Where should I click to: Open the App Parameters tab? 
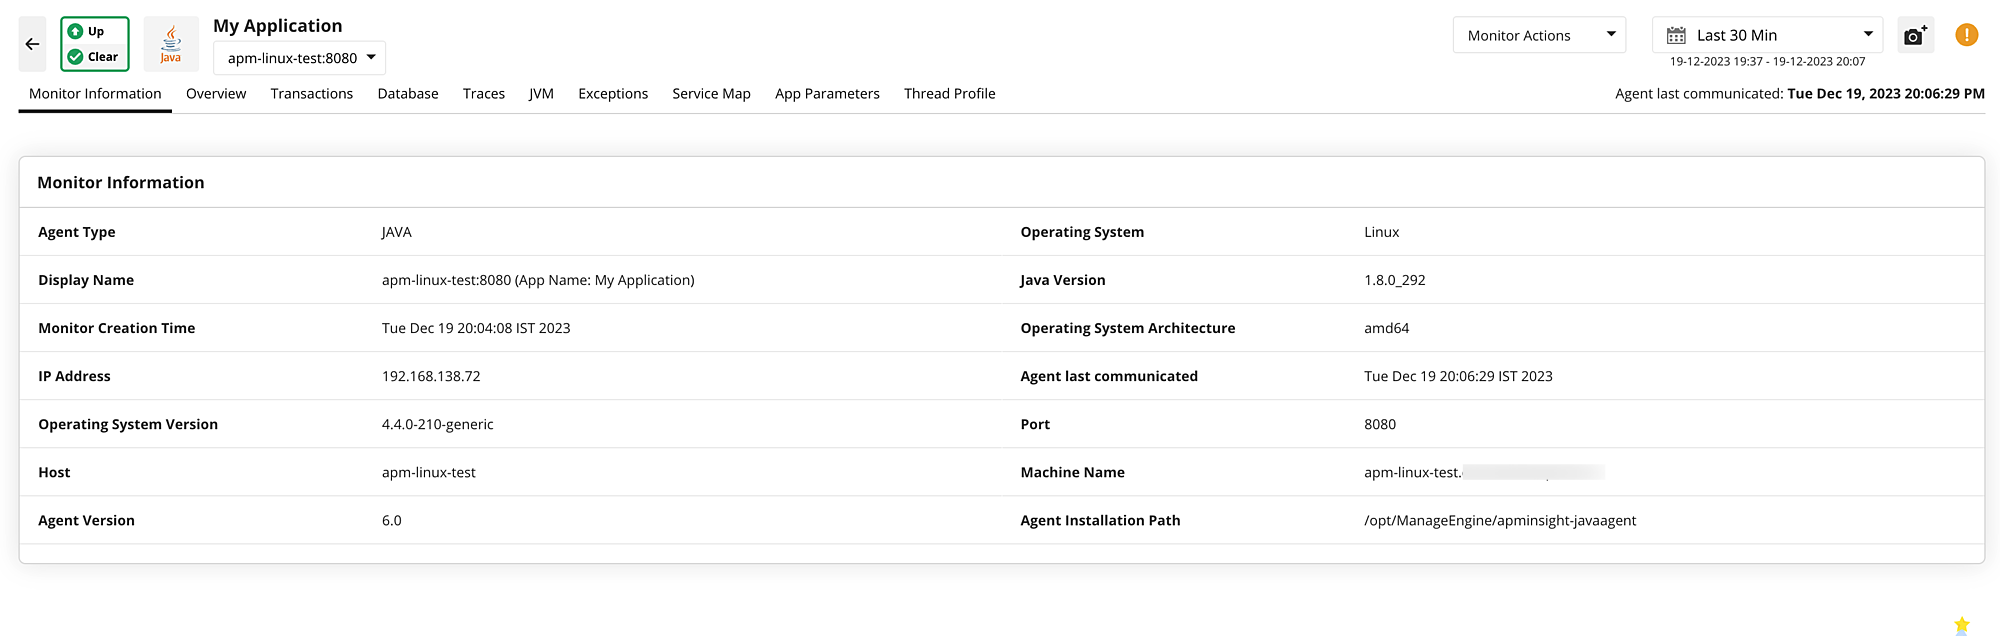pos(827,94)
